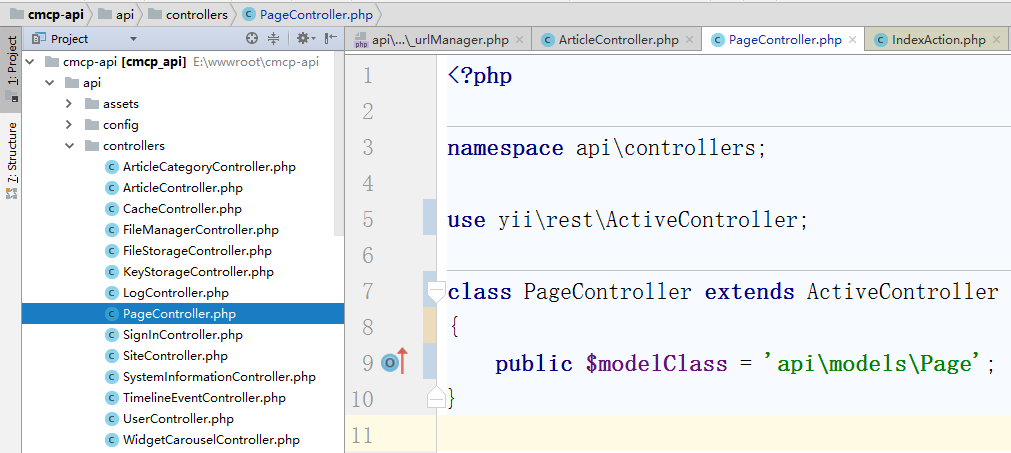
Task: Open the Project panel settings gear
Action: click(302, 39)
